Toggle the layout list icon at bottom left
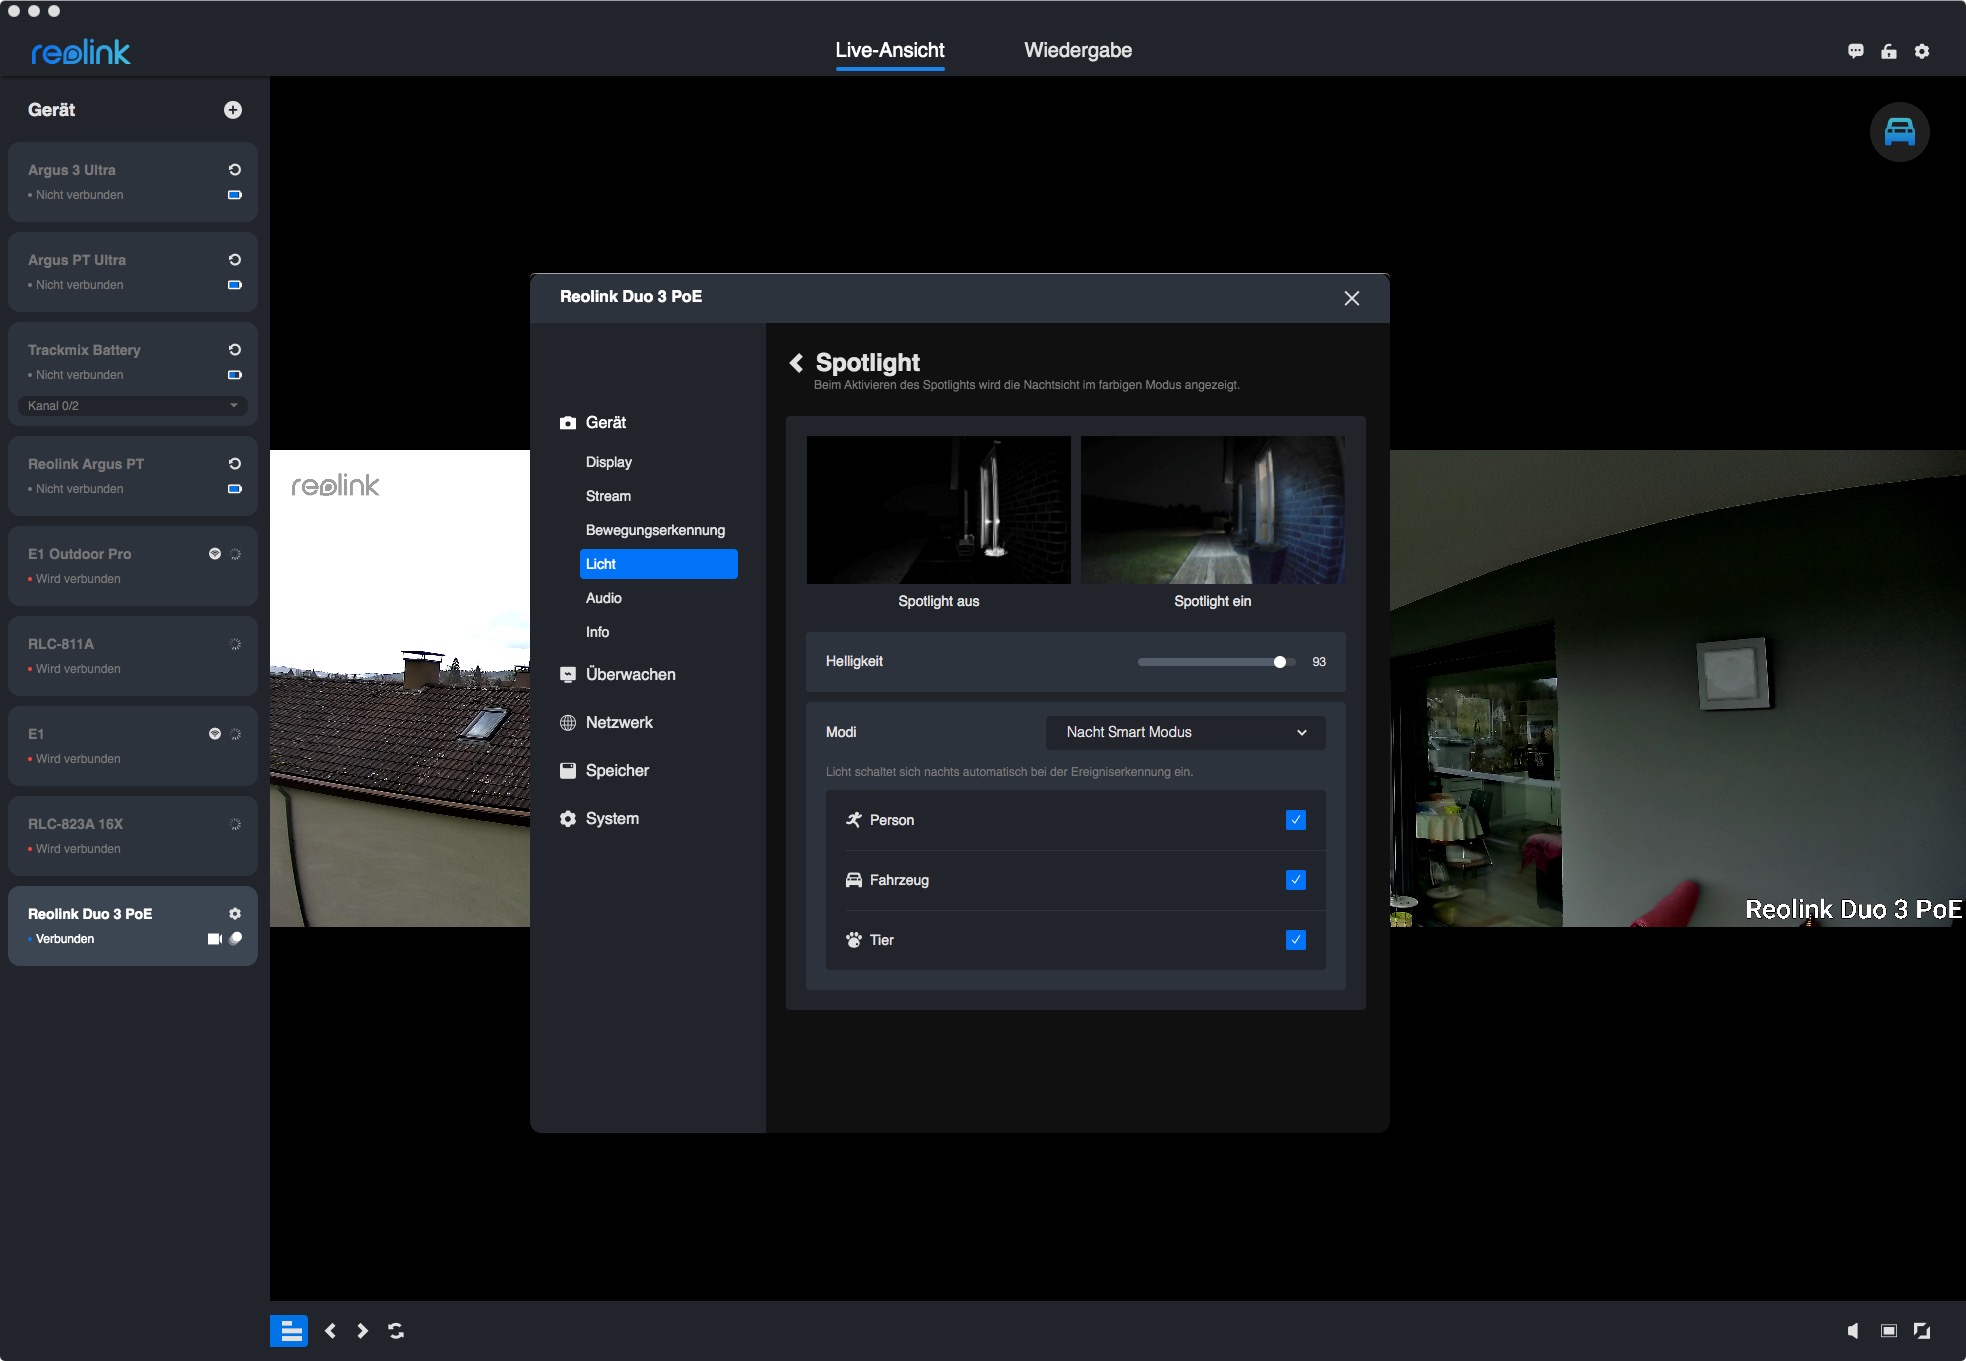 click(x=289, y=1331)
